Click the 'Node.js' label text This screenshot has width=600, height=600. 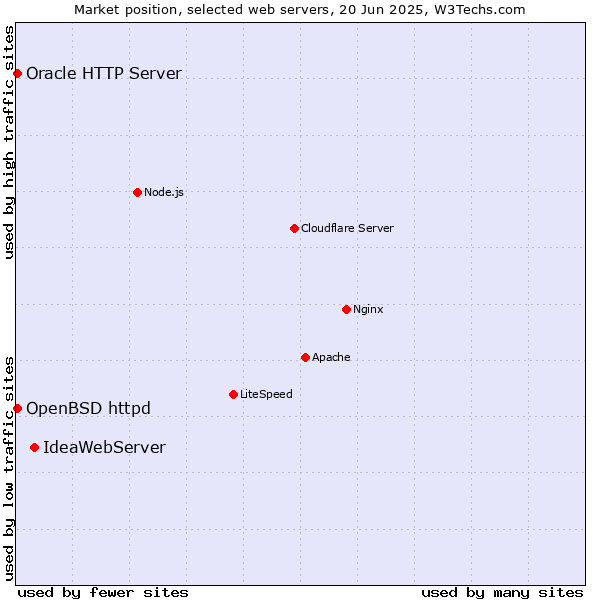(x=164, y=192)
